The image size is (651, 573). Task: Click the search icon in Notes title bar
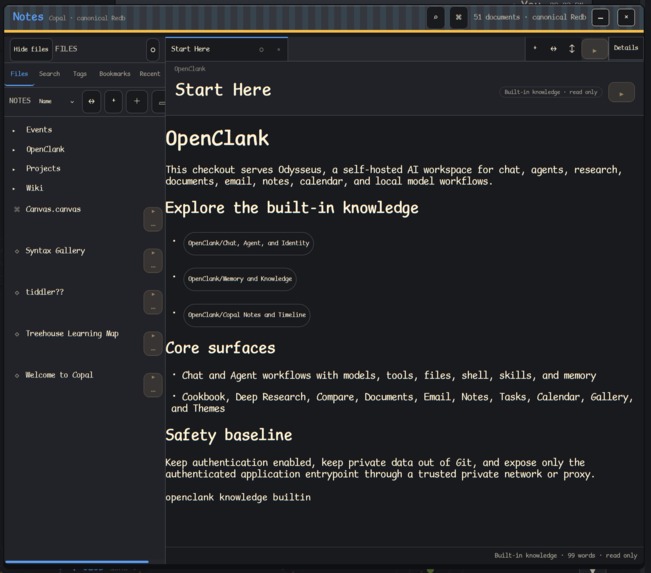tap(436, 17)
